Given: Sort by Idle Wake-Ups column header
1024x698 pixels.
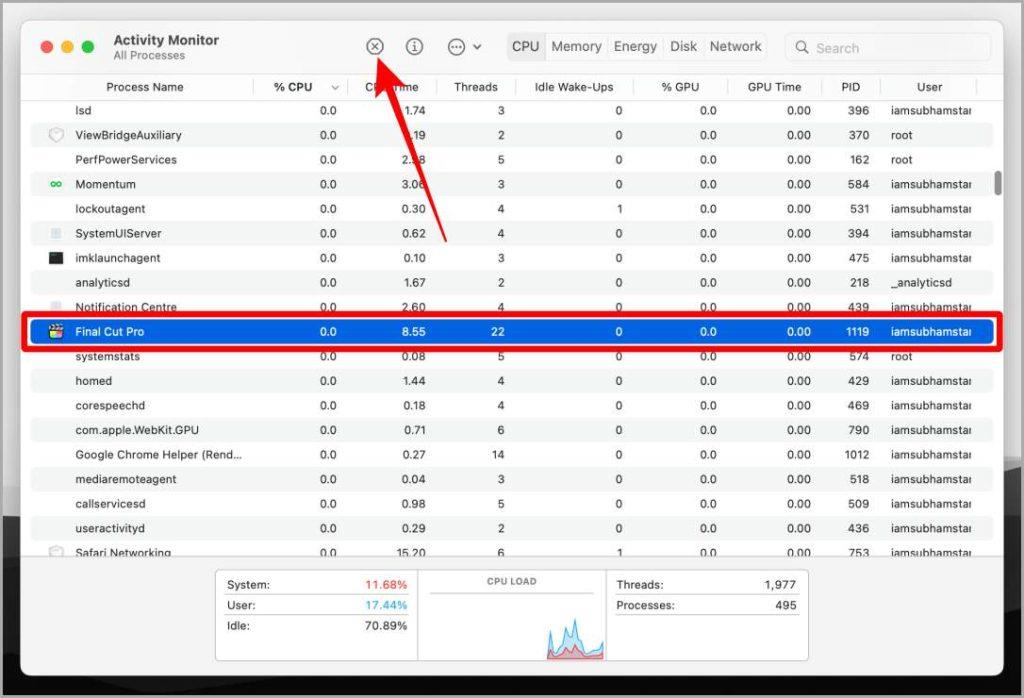Looking at the screenshot, I should click(574, 87).
